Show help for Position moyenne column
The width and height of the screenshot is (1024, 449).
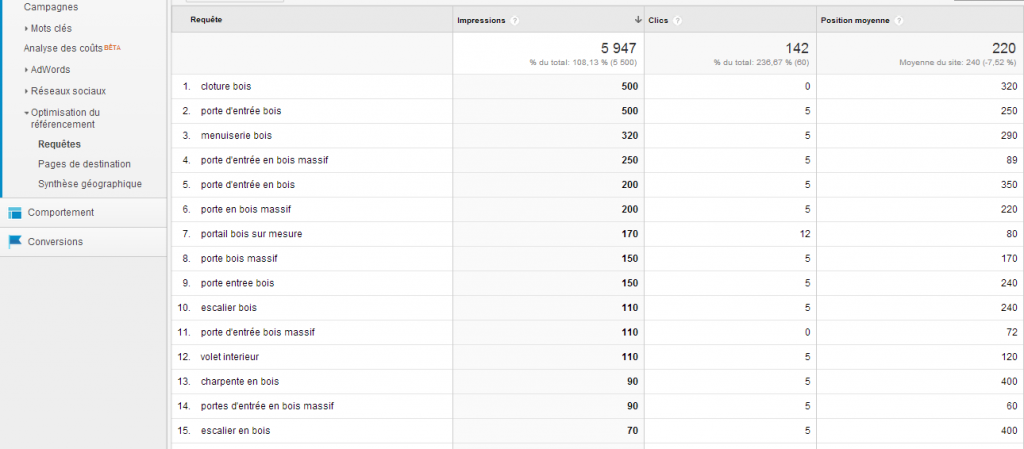(x=899, y=21)
